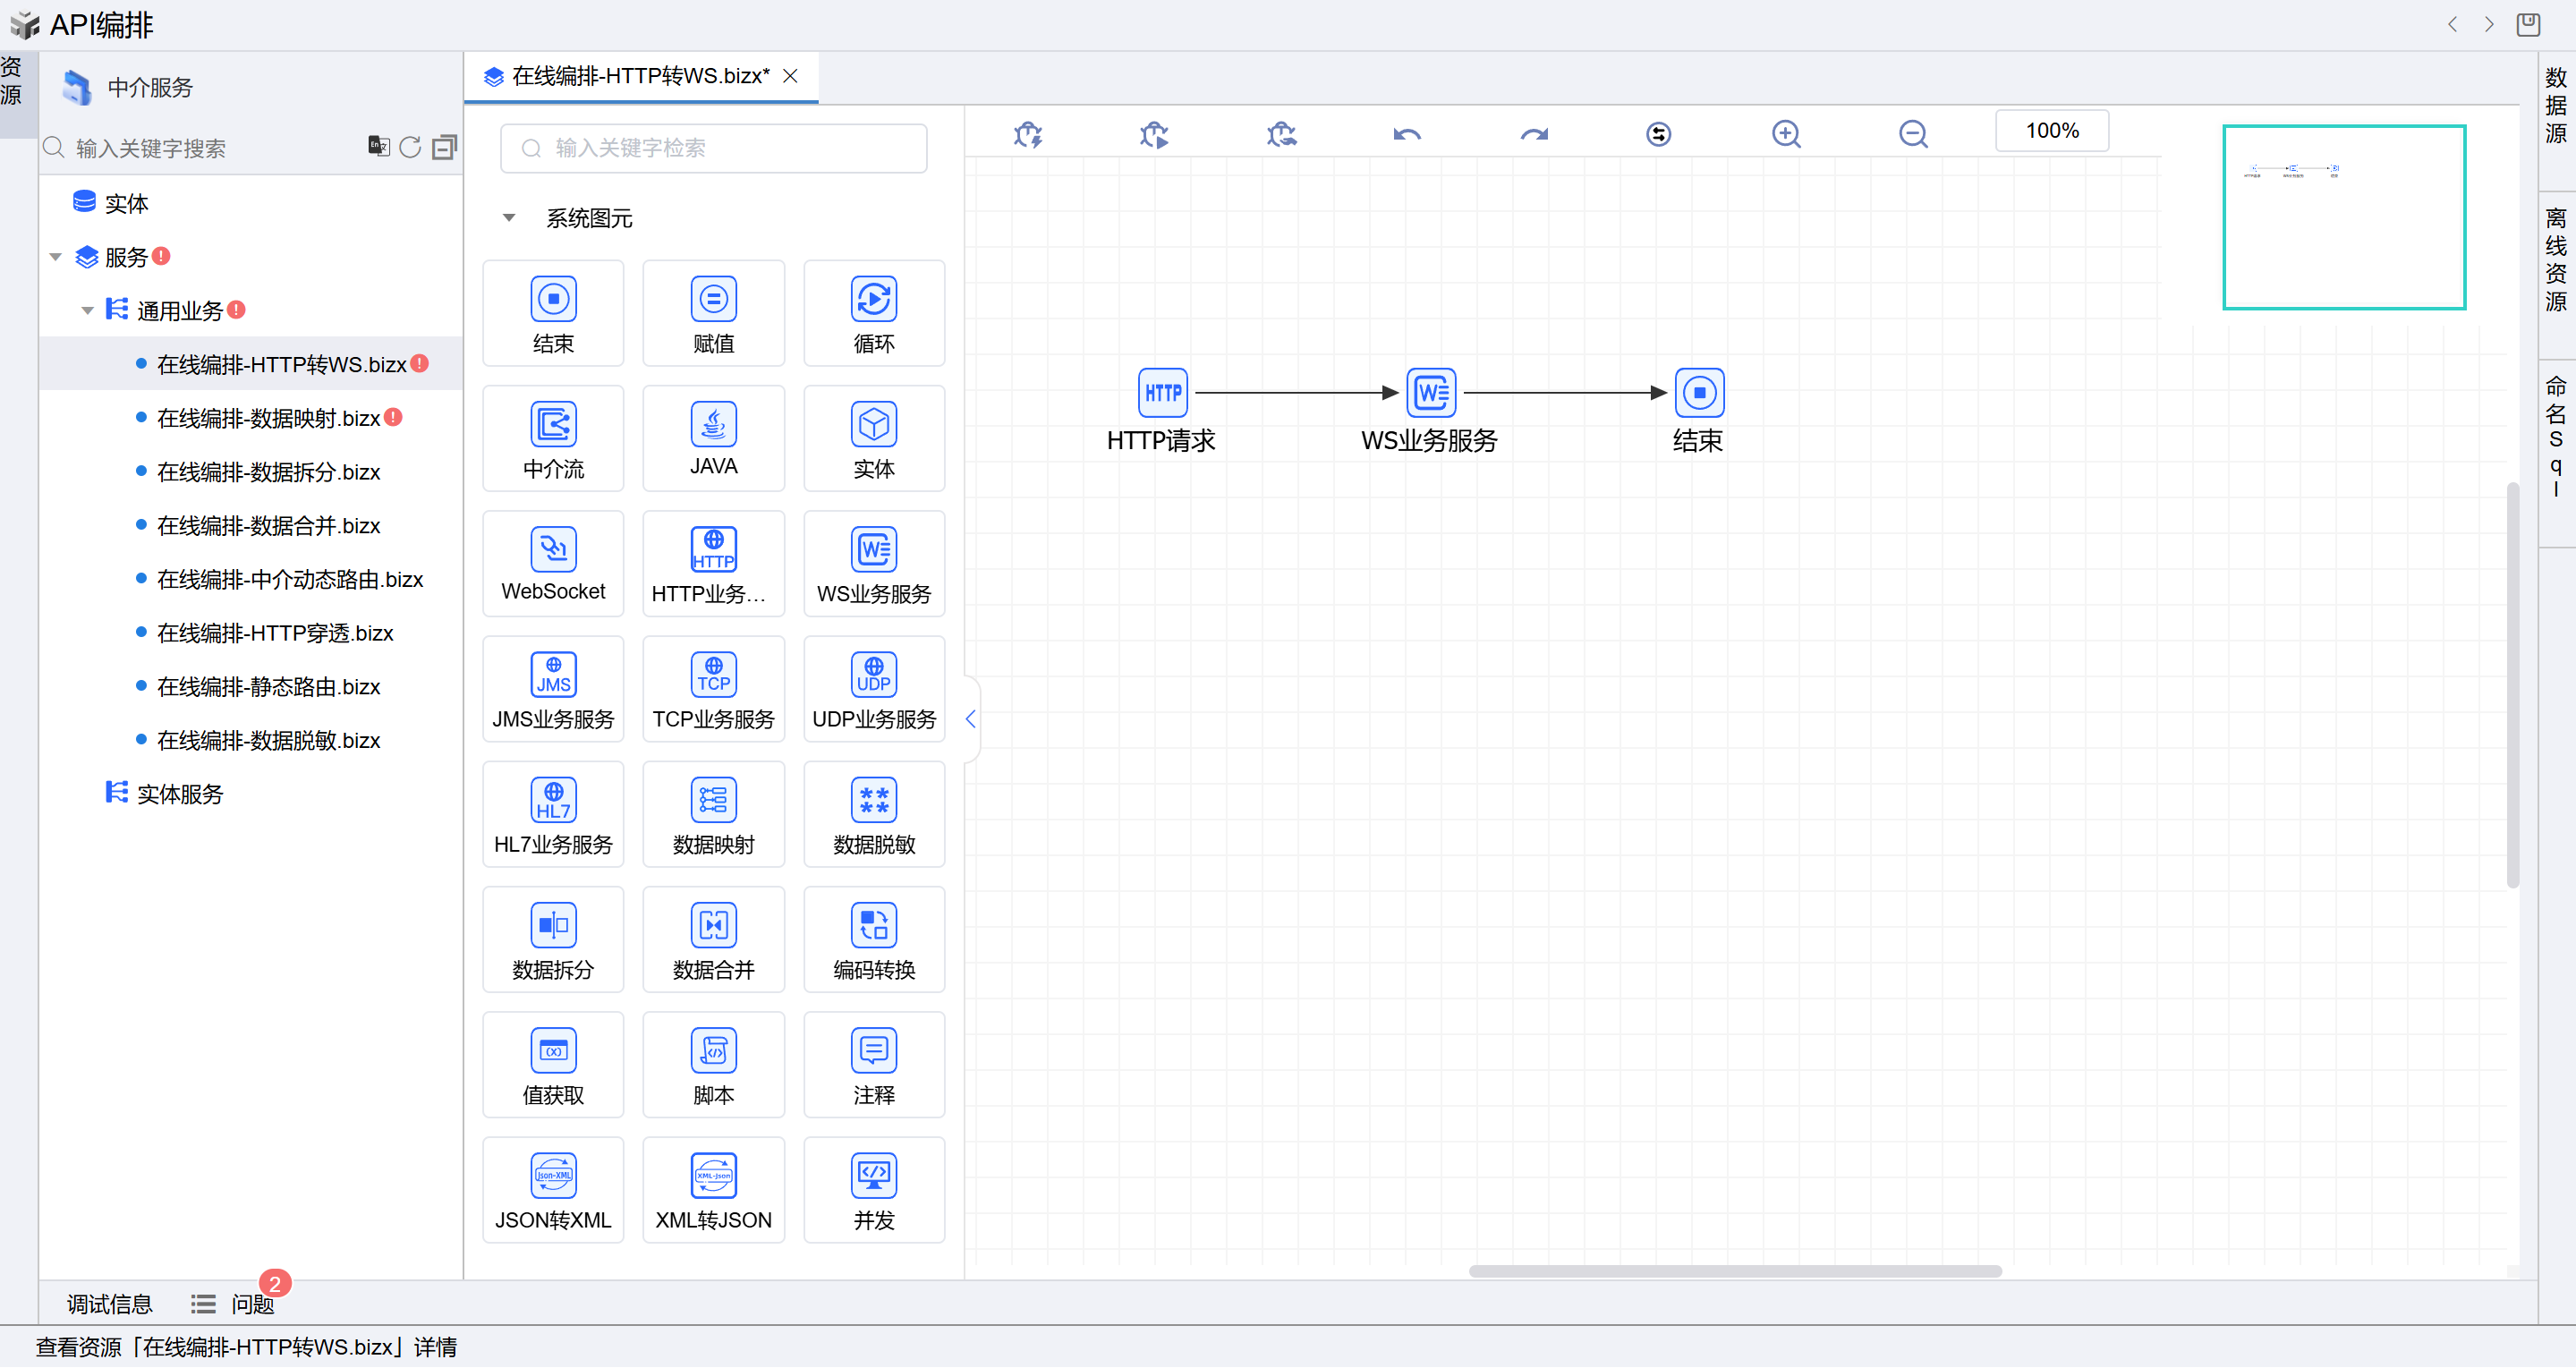
Task: Collapse the 通用业务 tree node
Action: tap(88, 311)
